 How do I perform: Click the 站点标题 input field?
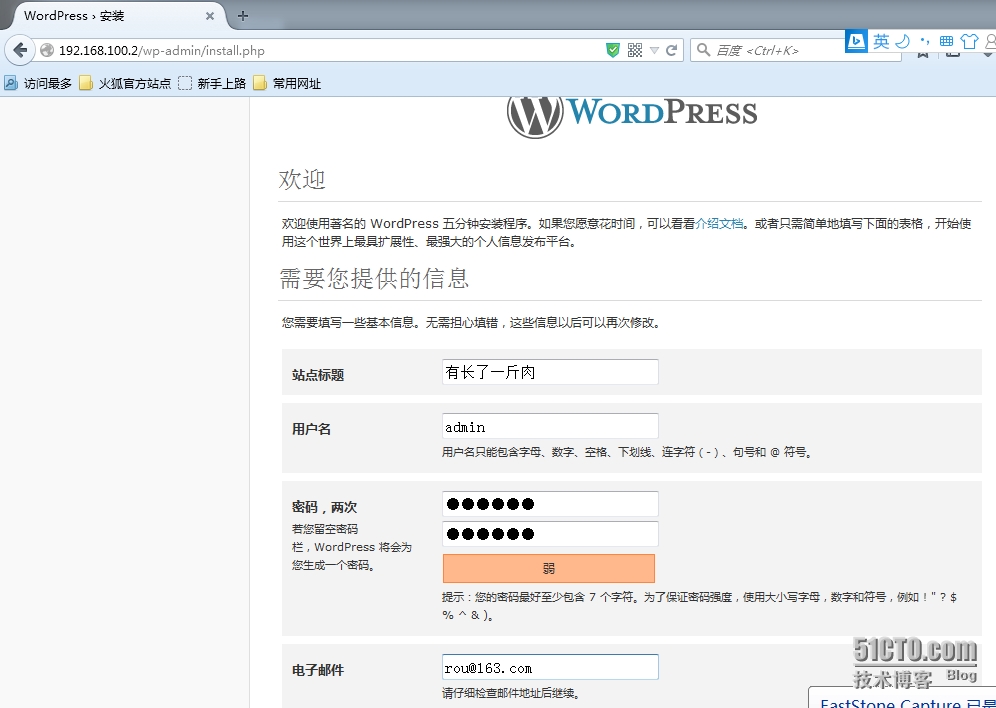click(x=550, y=372)
